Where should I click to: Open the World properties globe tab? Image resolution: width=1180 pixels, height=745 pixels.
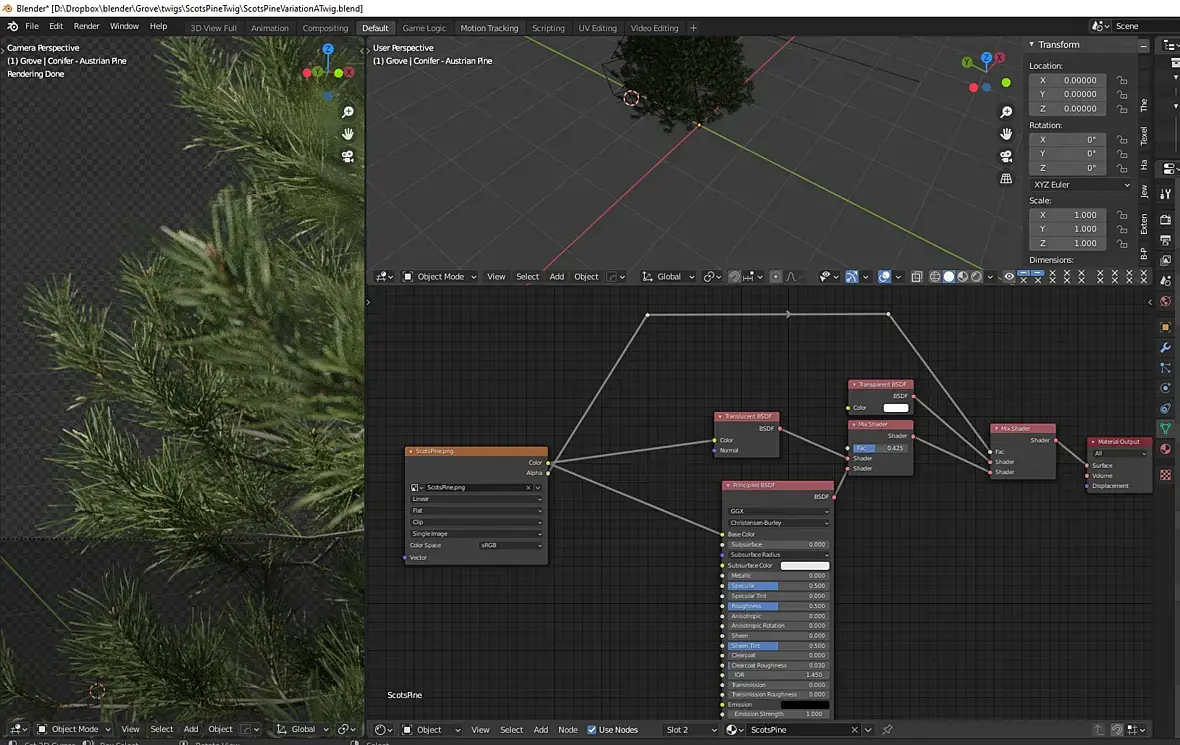(1165, 301)
